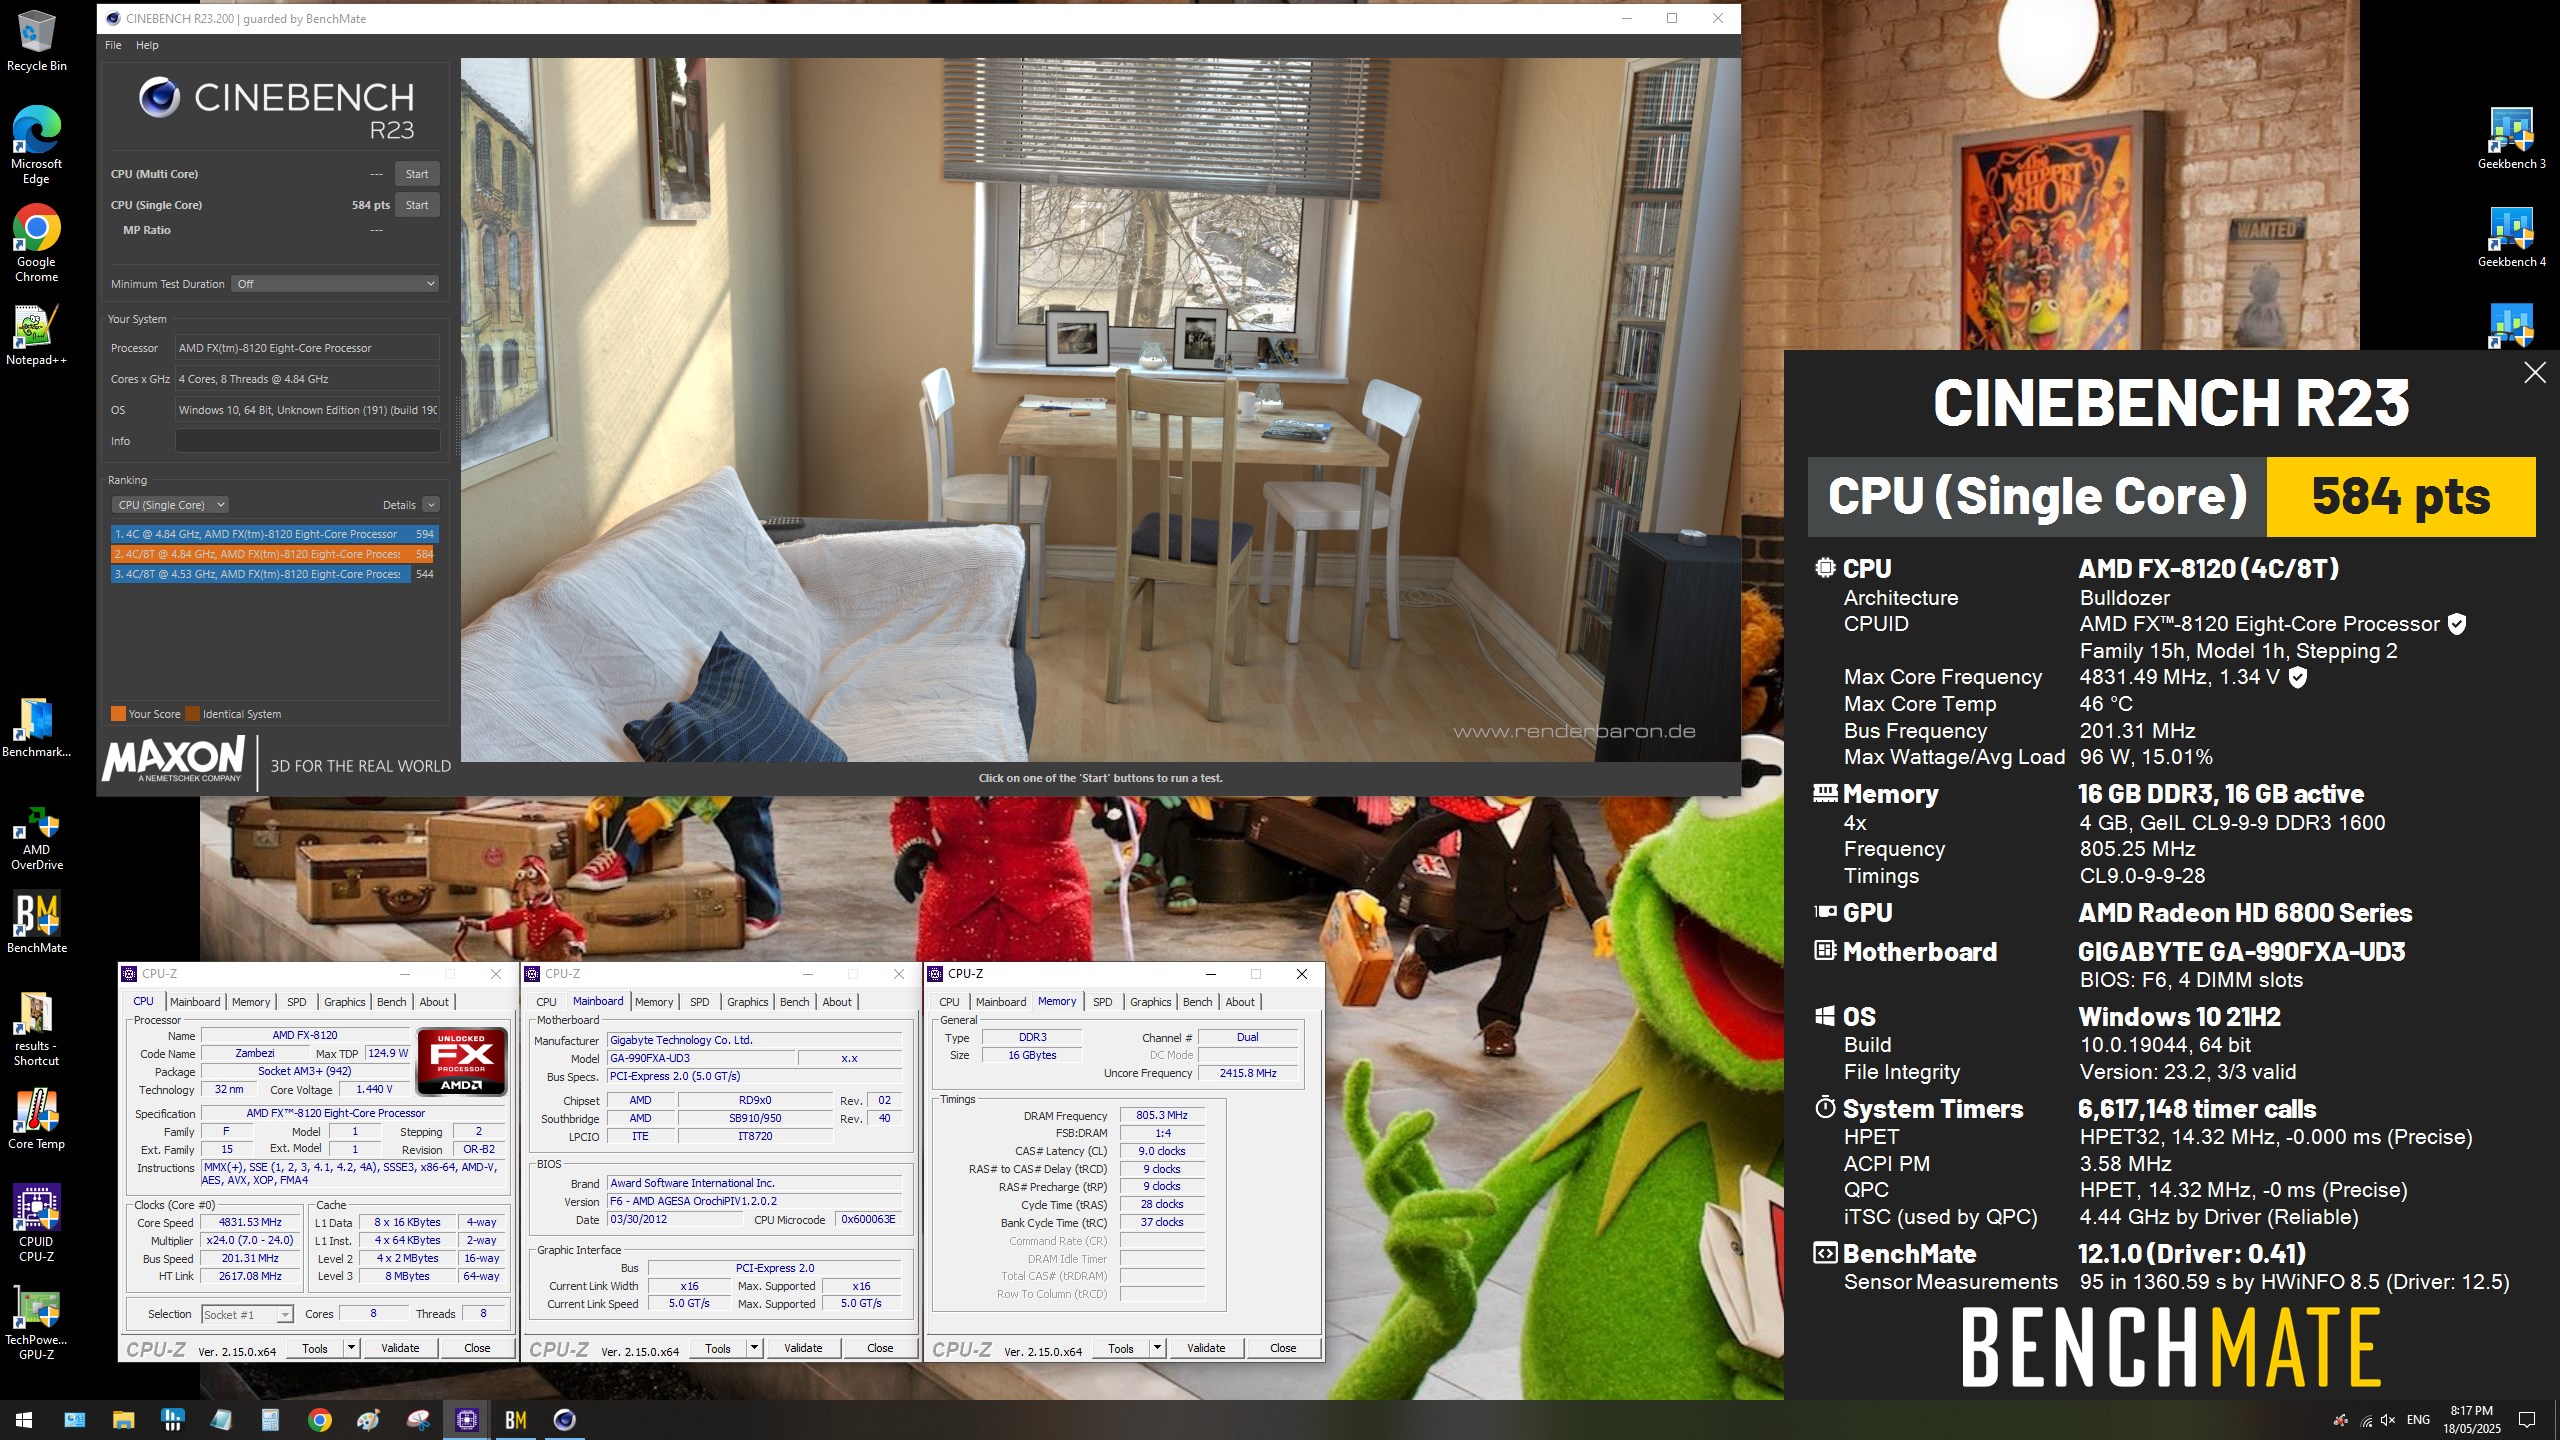Open the notification center icon
2560x1440 pixels.
click(2527, 1420)
